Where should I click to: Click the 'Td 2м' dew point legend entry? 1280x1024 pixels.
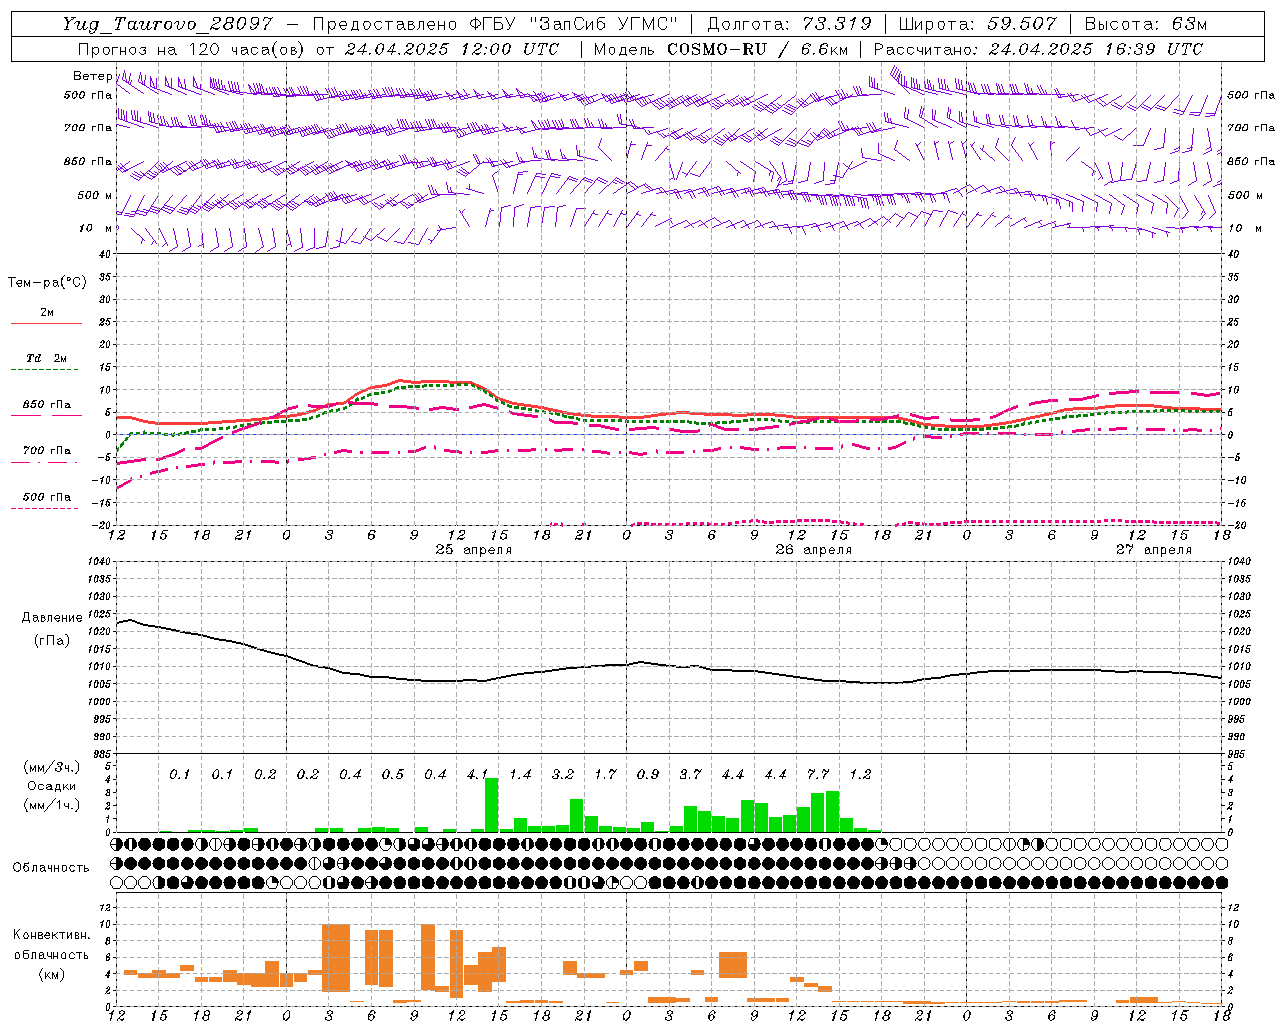coord(46,357)
